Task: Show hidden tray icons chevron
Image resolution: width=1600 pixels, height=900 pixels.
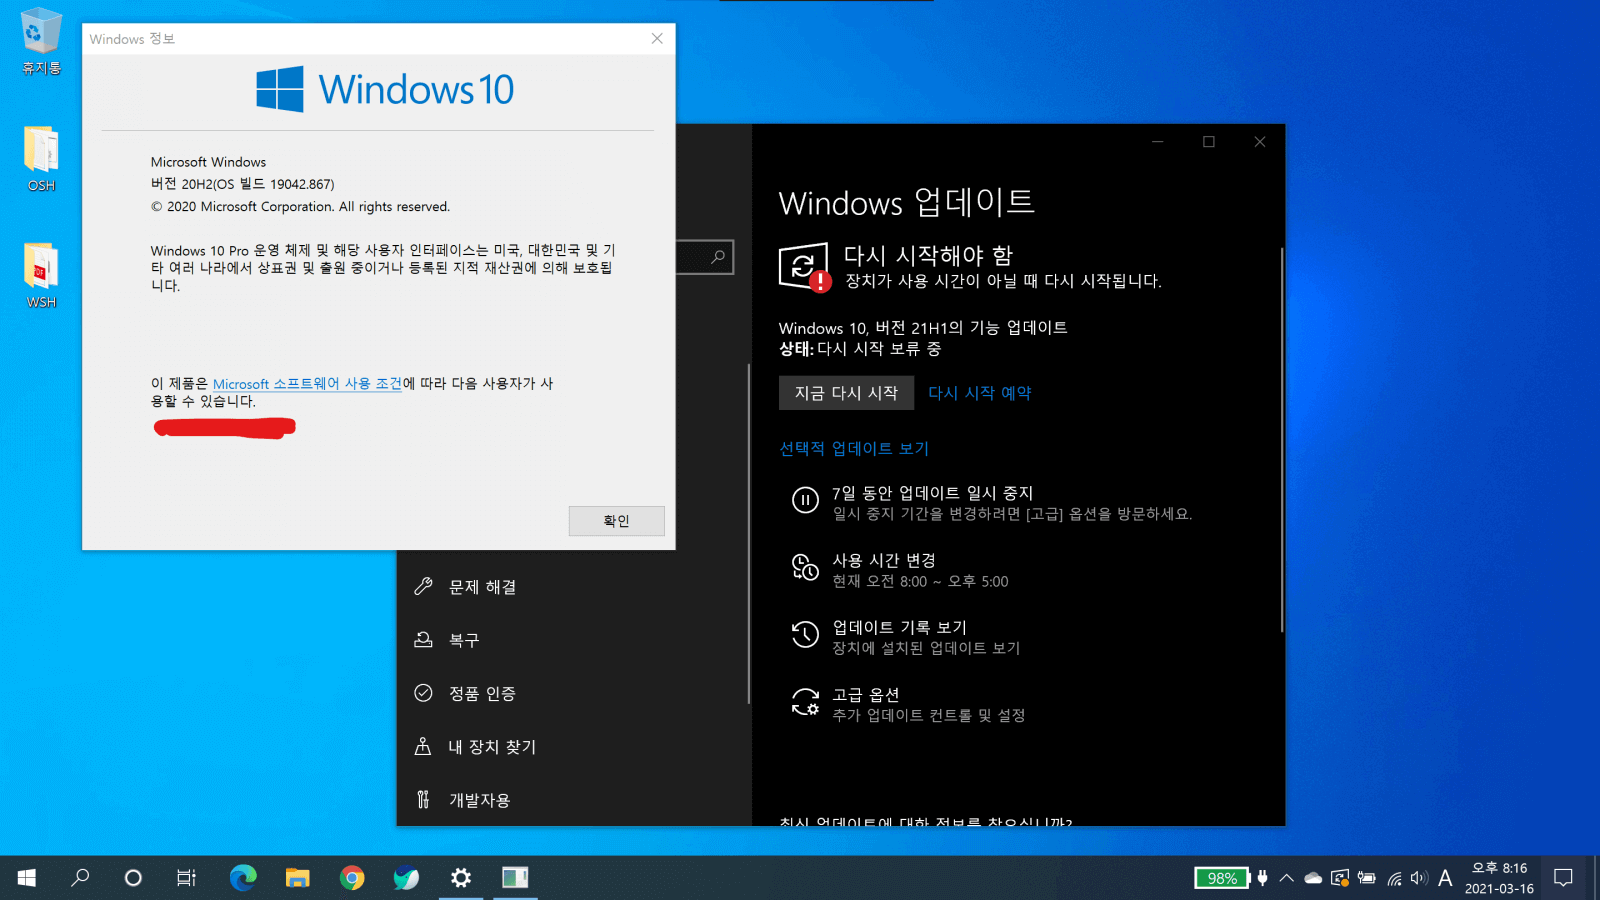Action: click(1287, 878)
